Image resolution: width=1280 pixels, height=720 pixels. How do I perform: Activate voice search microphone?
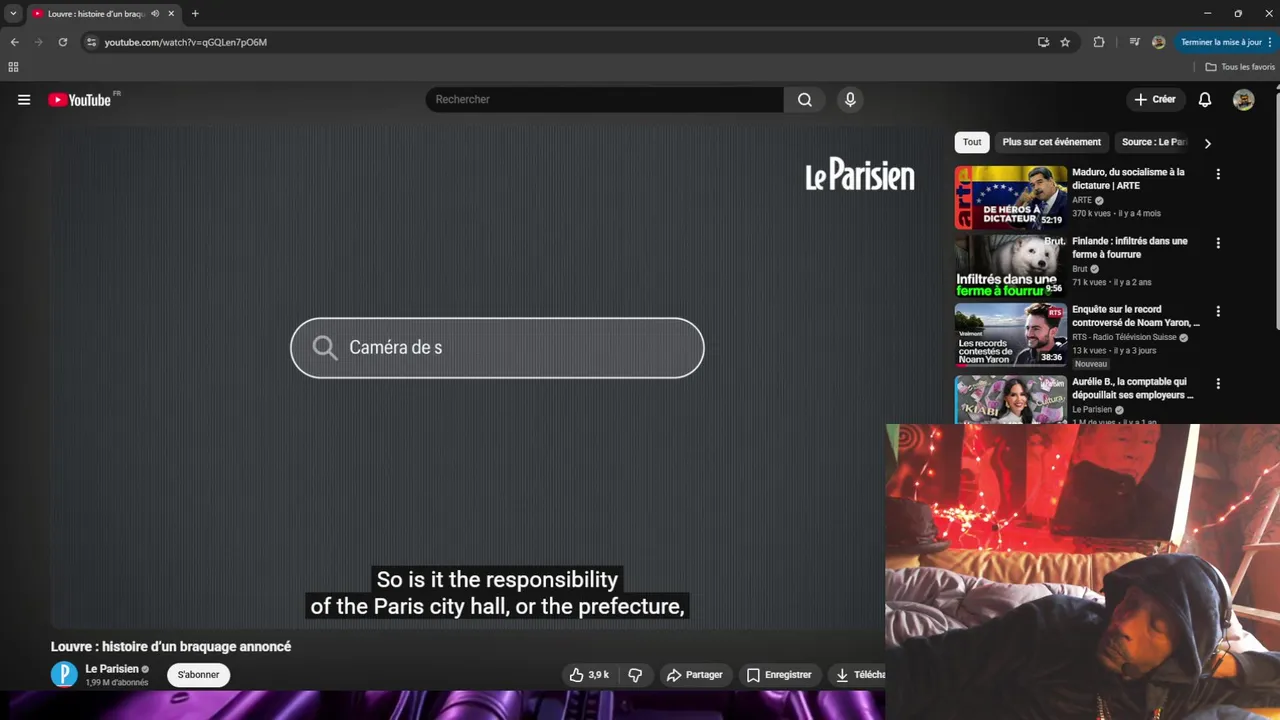tap(850, 99)
